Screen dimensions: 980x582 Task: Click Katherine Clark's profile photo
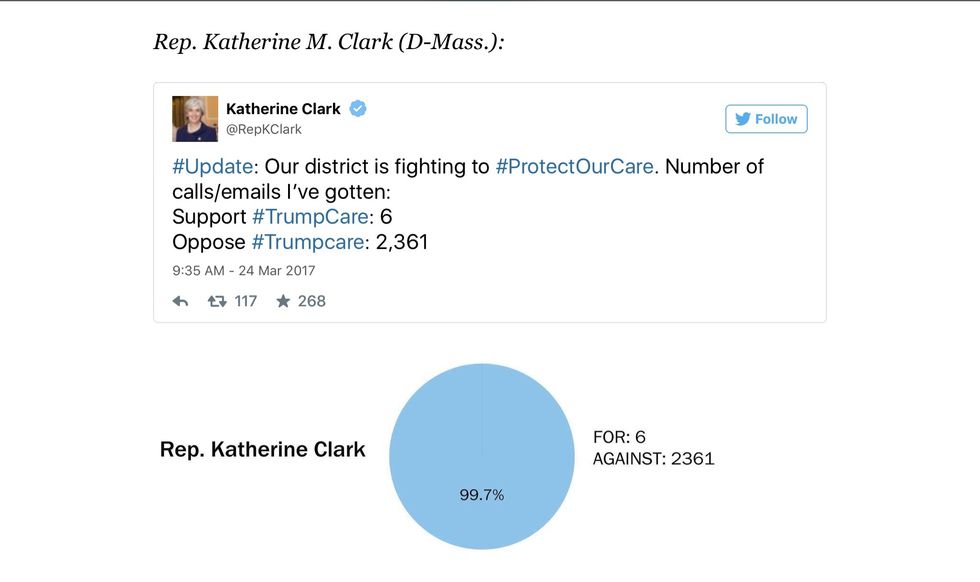pos(195,119)
